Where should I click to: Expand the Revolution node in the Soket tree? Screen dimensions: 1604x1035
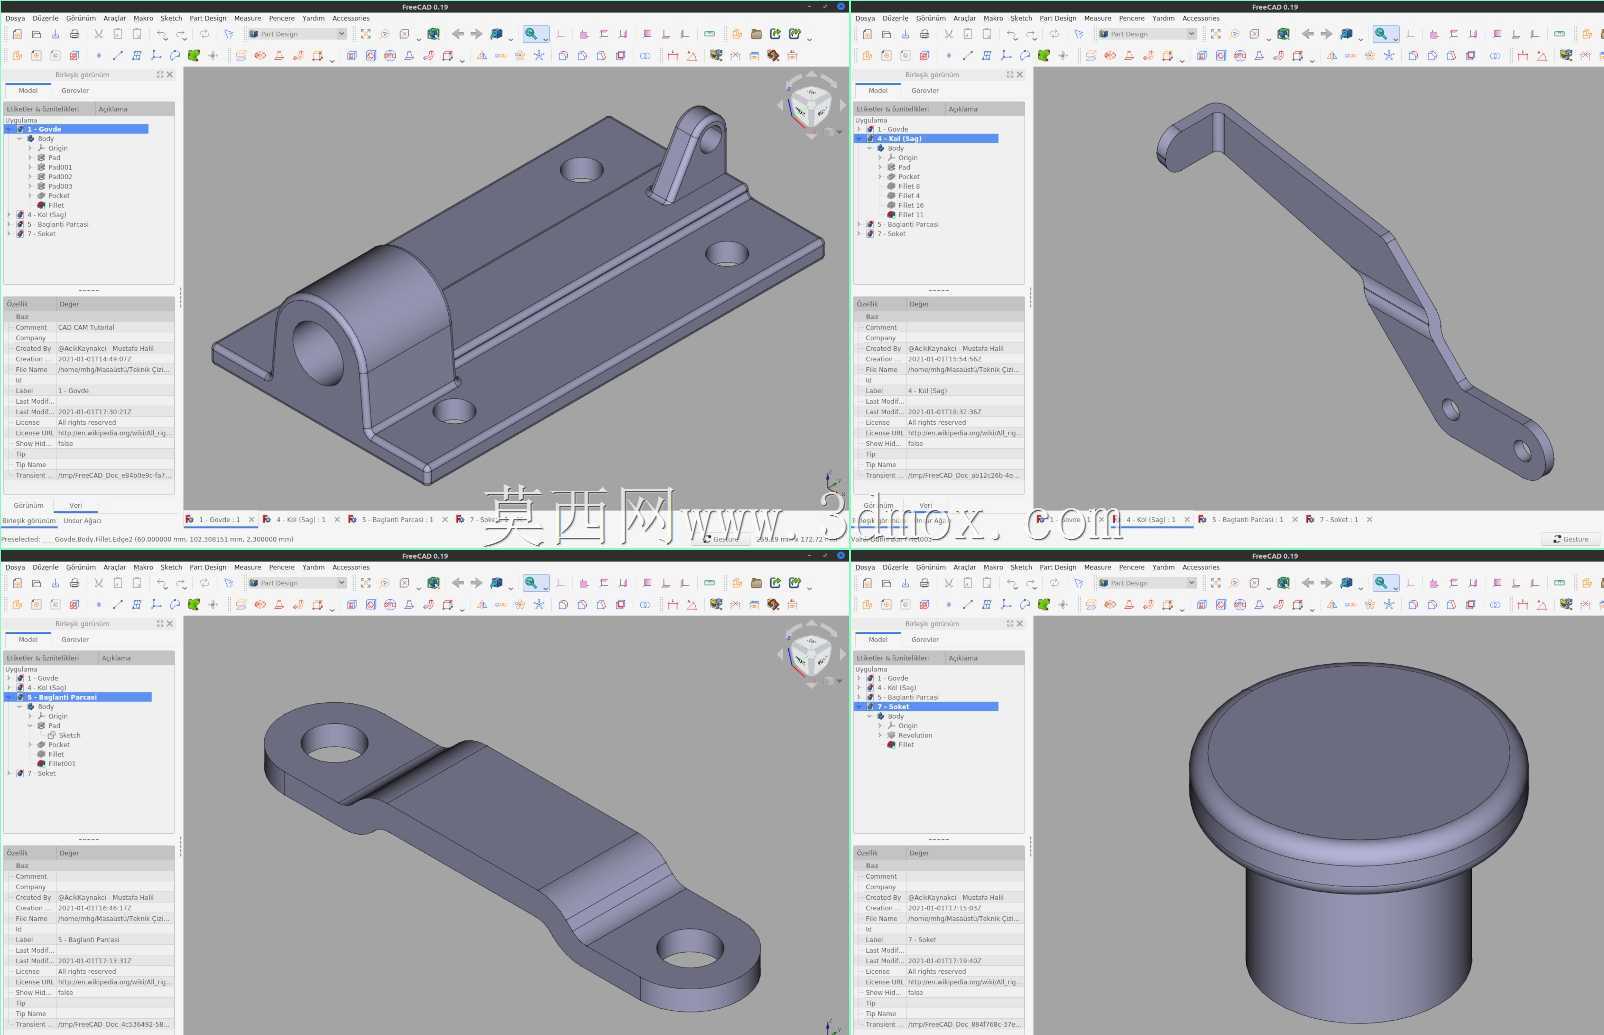(880, 735)
